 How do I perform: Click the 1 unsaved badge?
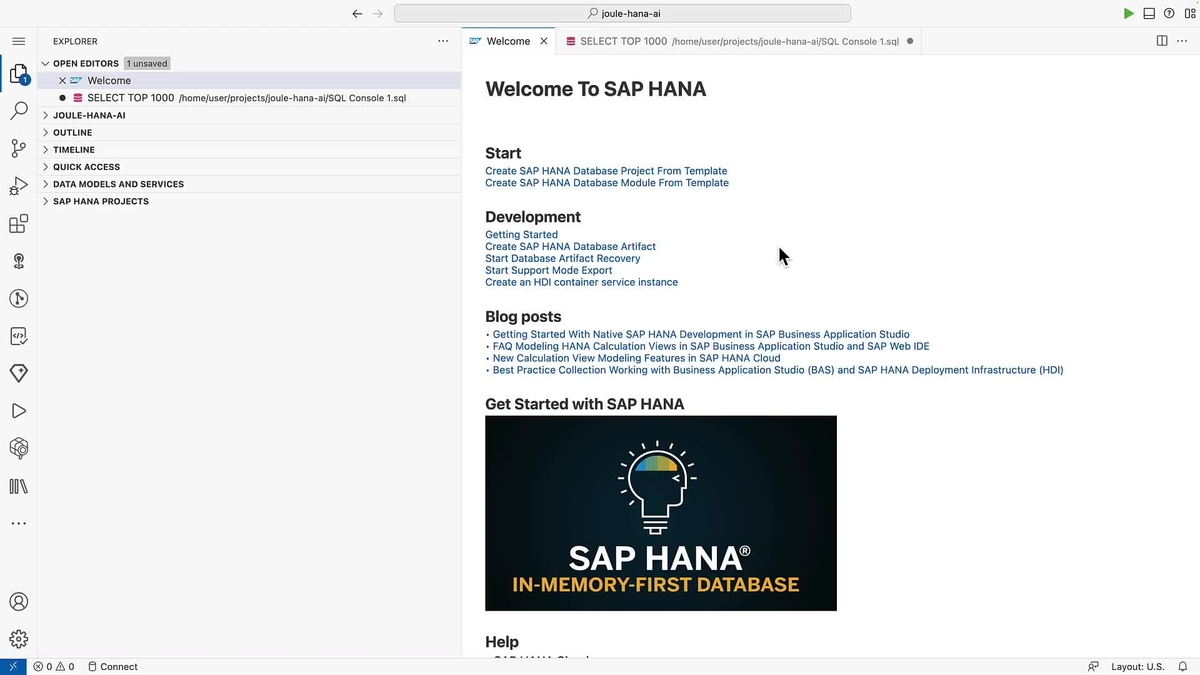pyautogui.click(x=147, y=63)
